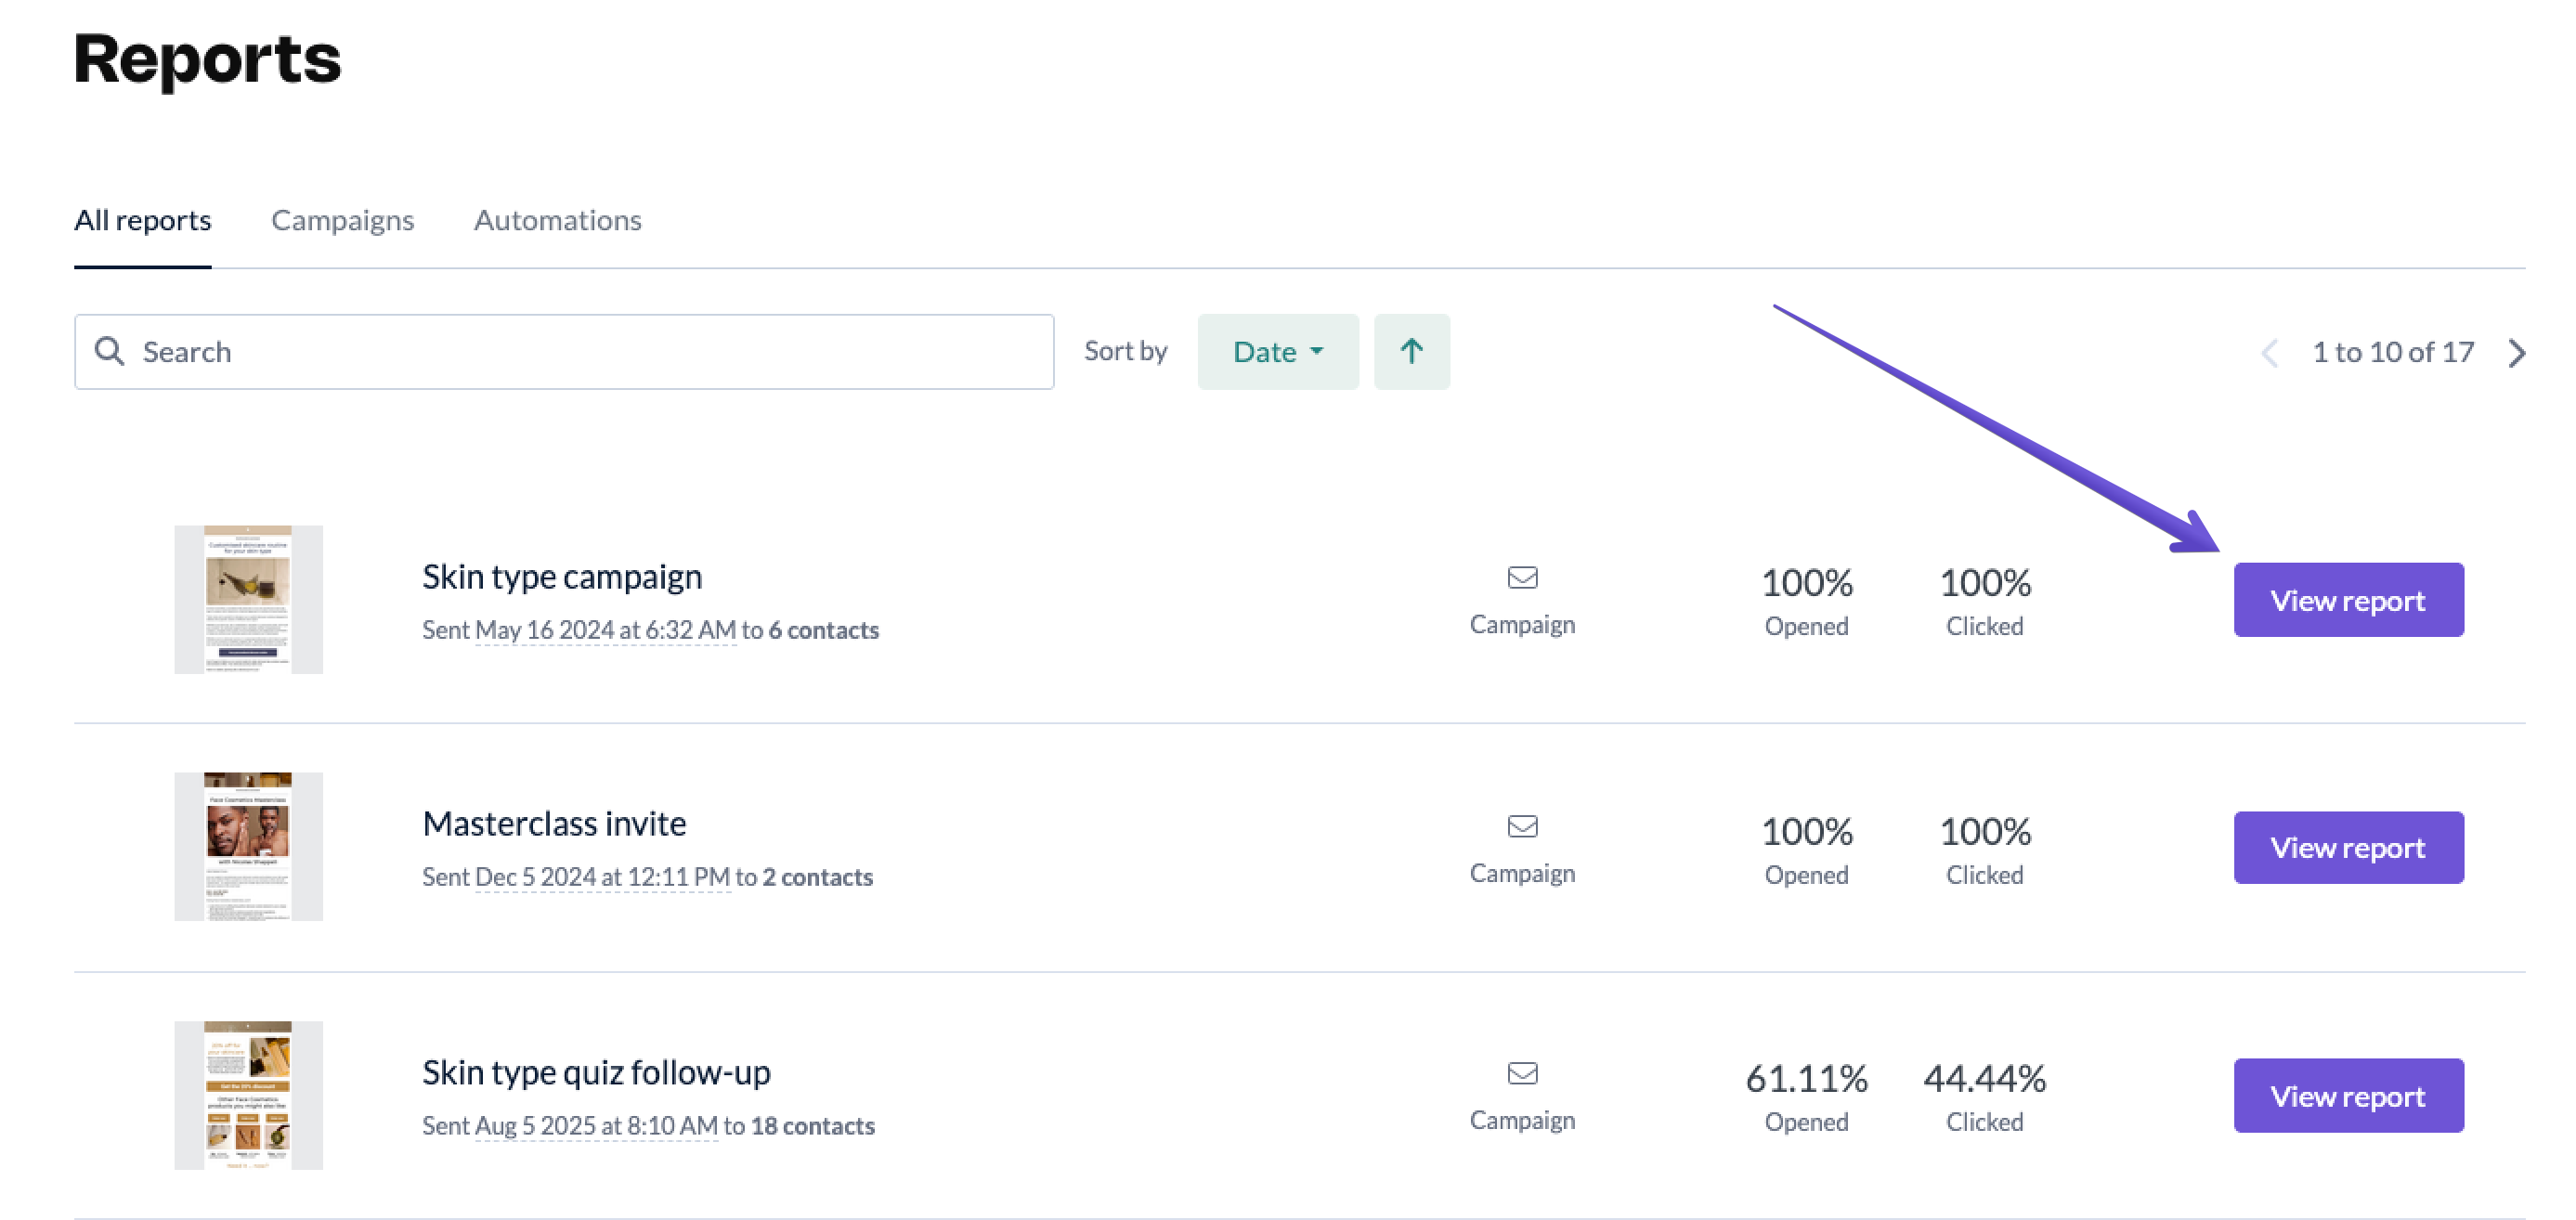
Task: Click the 18 contacts link
Action: (x=812, y=1125)
